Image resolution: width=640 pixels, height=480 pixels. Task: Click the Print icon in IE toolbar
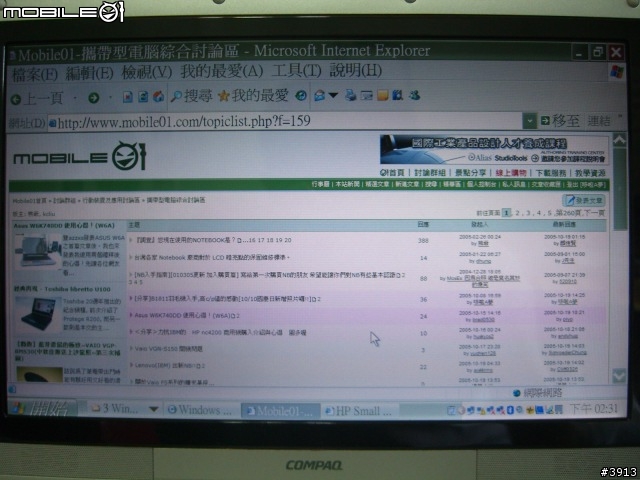click(x=350, y=96)
